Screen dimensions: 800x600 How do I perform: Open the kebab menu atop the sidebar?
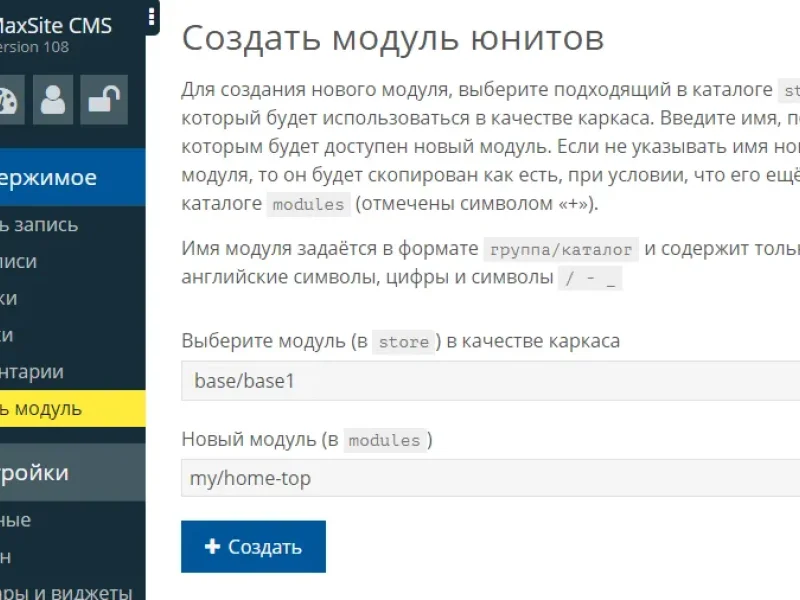tap(152, 17)
